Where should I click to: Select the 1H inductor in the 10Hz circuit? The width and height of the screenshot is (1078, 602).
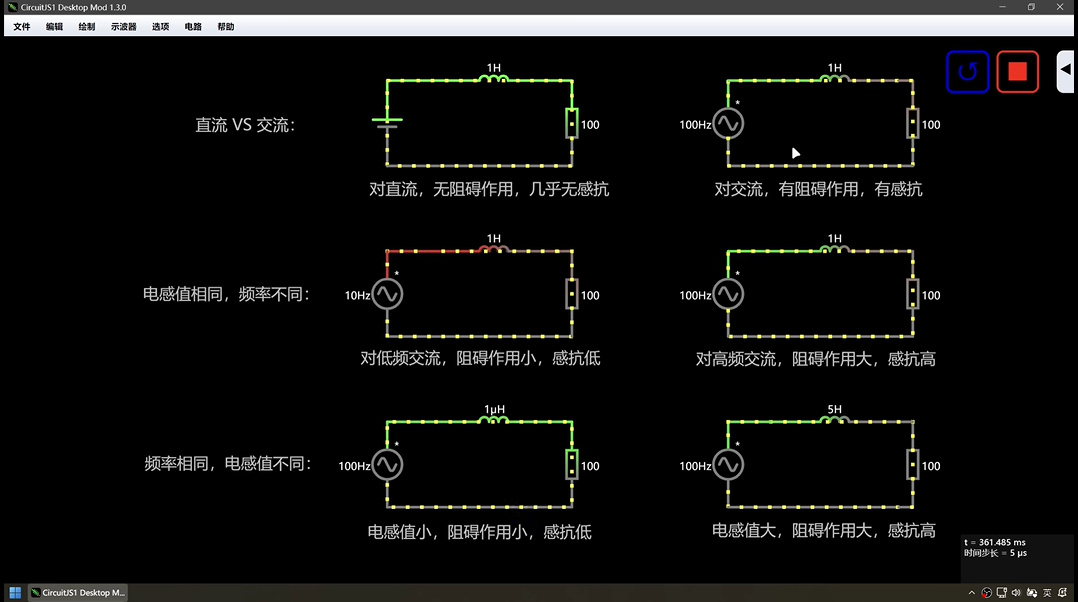[x=493, y=249]
